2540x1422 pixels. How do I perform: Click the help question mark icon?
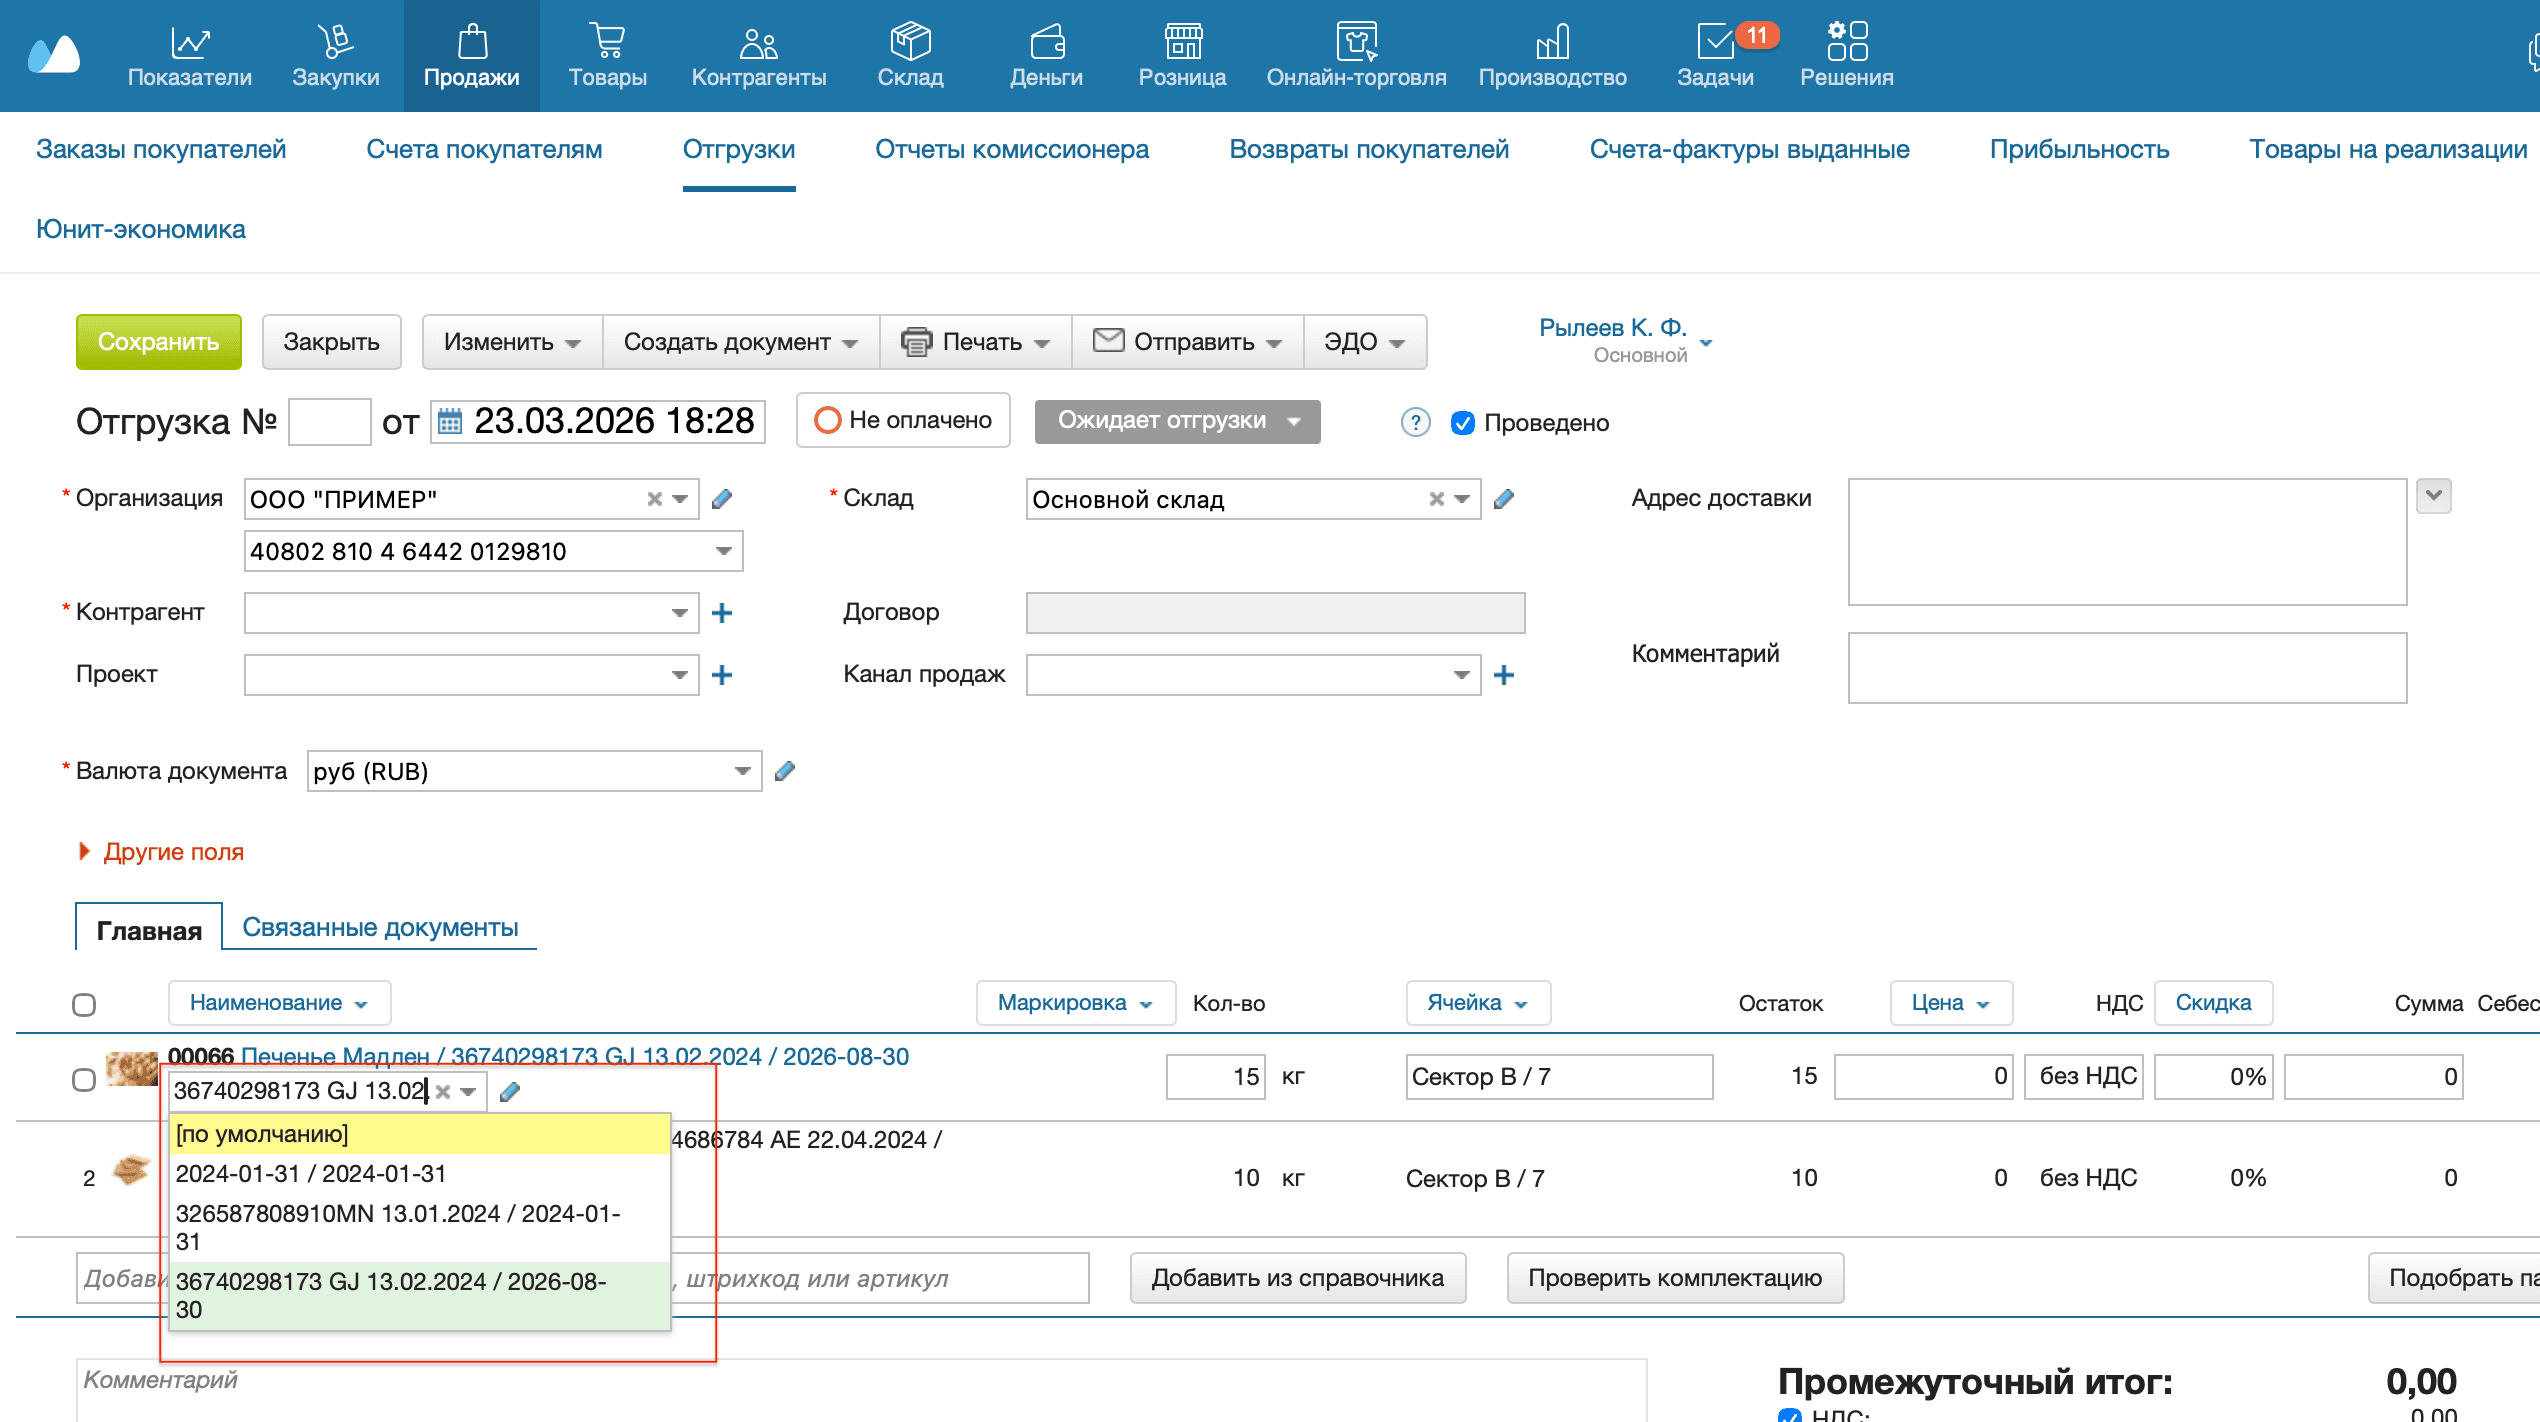(1415, 422)
